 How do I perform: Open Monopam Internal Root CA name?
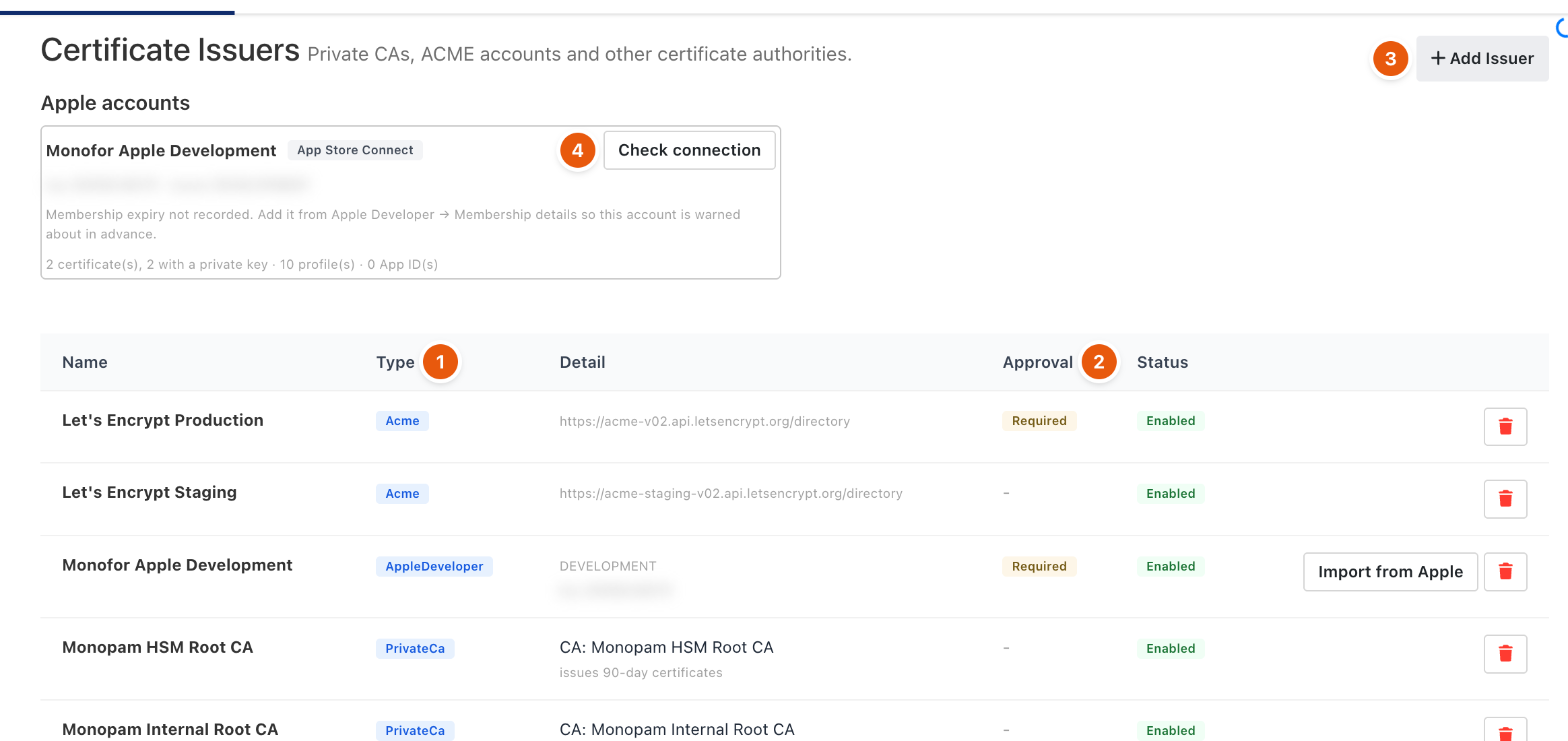point(170,729)
